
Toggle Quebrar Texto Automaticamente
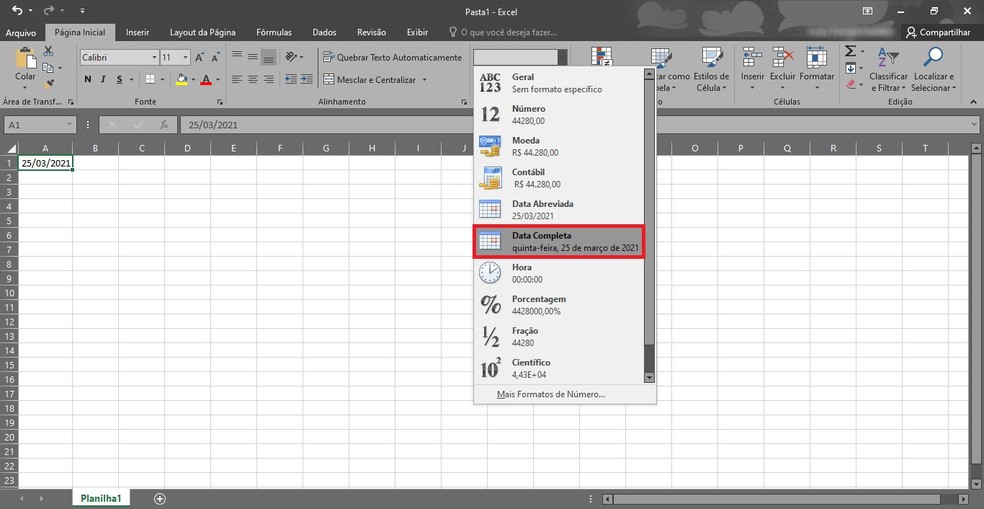point(392,57)
